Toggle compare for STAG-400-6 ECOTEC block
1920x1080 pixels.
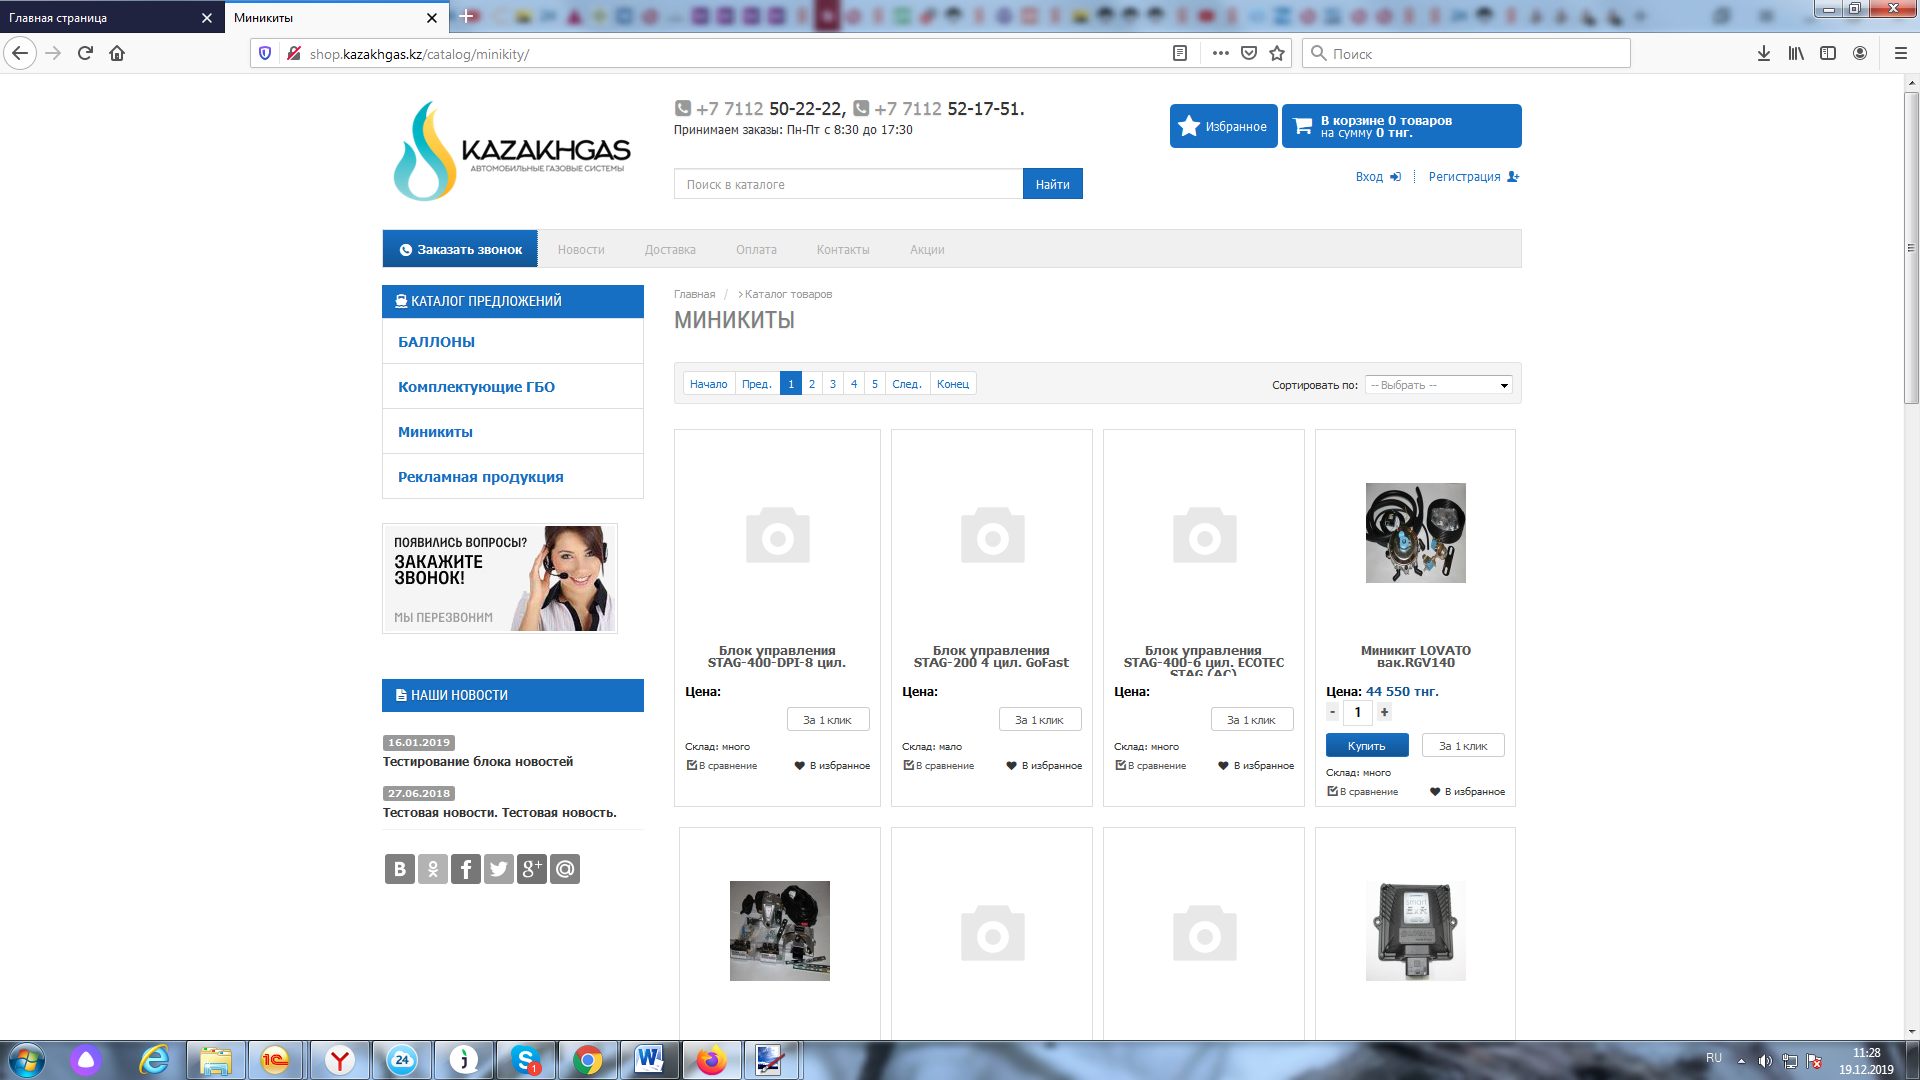click(x=1151, y=766)
